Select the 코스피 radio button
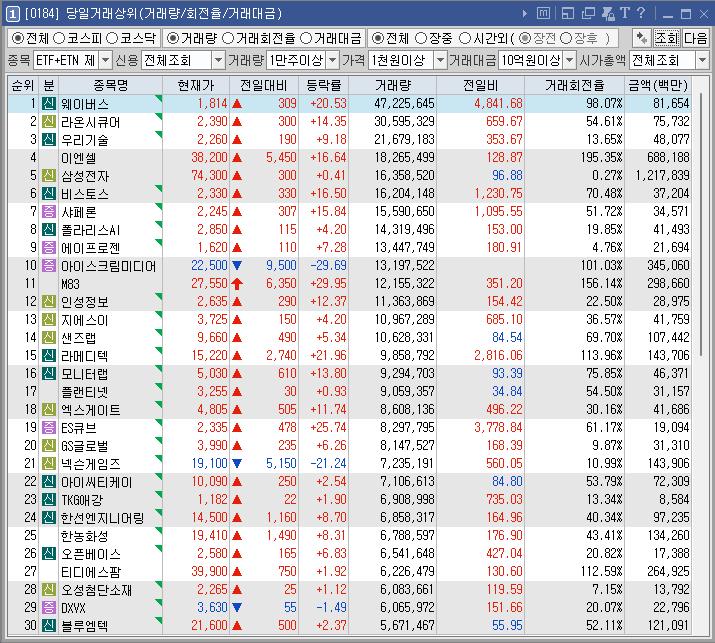 (x=59, y=38)
